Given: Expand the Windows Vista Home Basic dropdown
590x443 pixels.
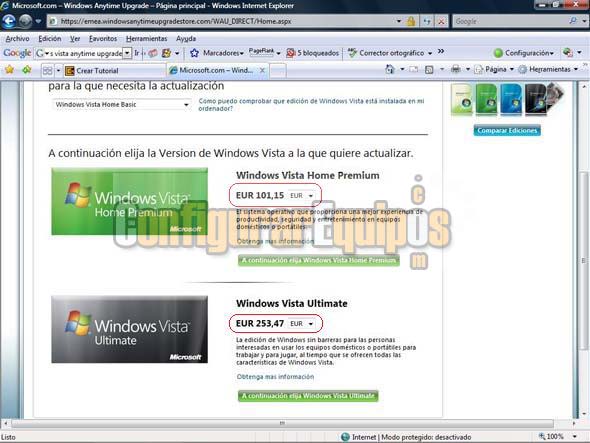Looking at the screenshot, I should [x=121, y=105].
